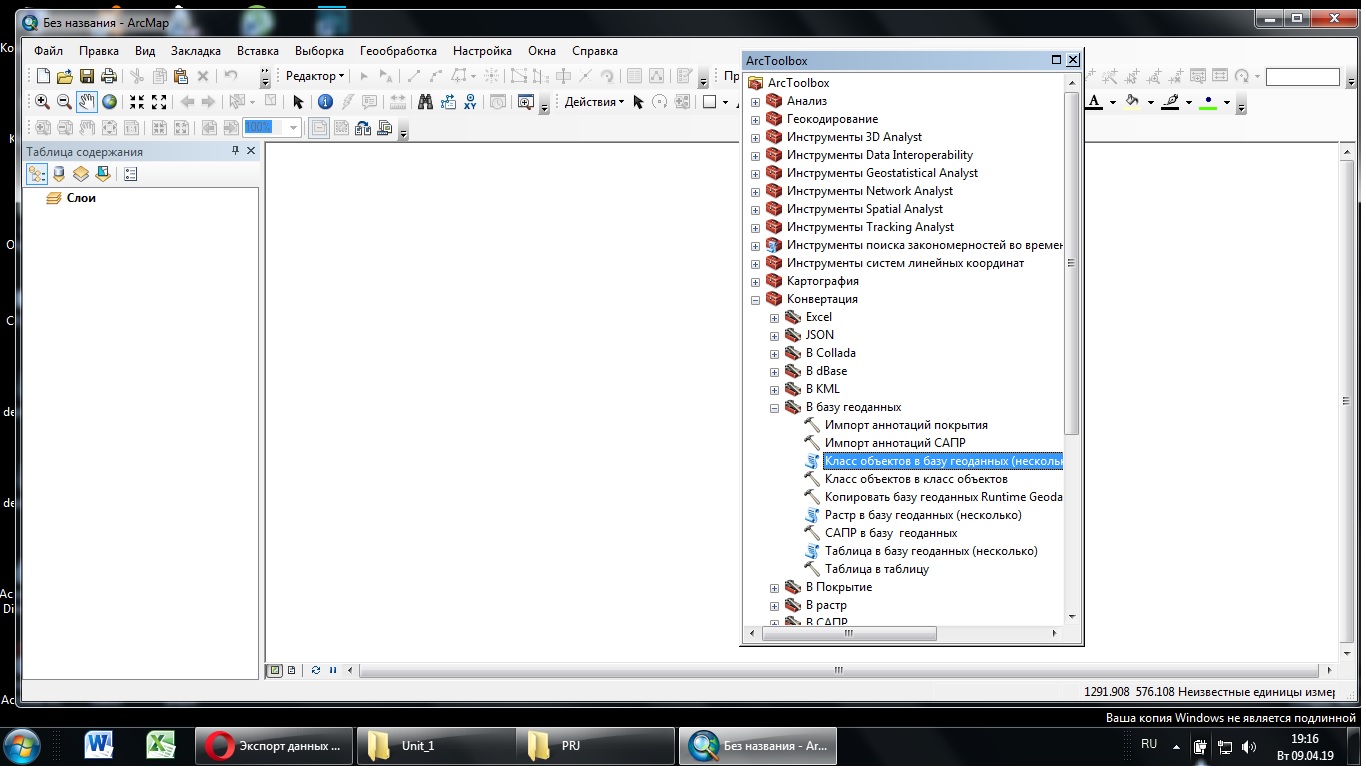Open table of contents Options icon
Screen dimensions: 1366x768
(130, 174)
